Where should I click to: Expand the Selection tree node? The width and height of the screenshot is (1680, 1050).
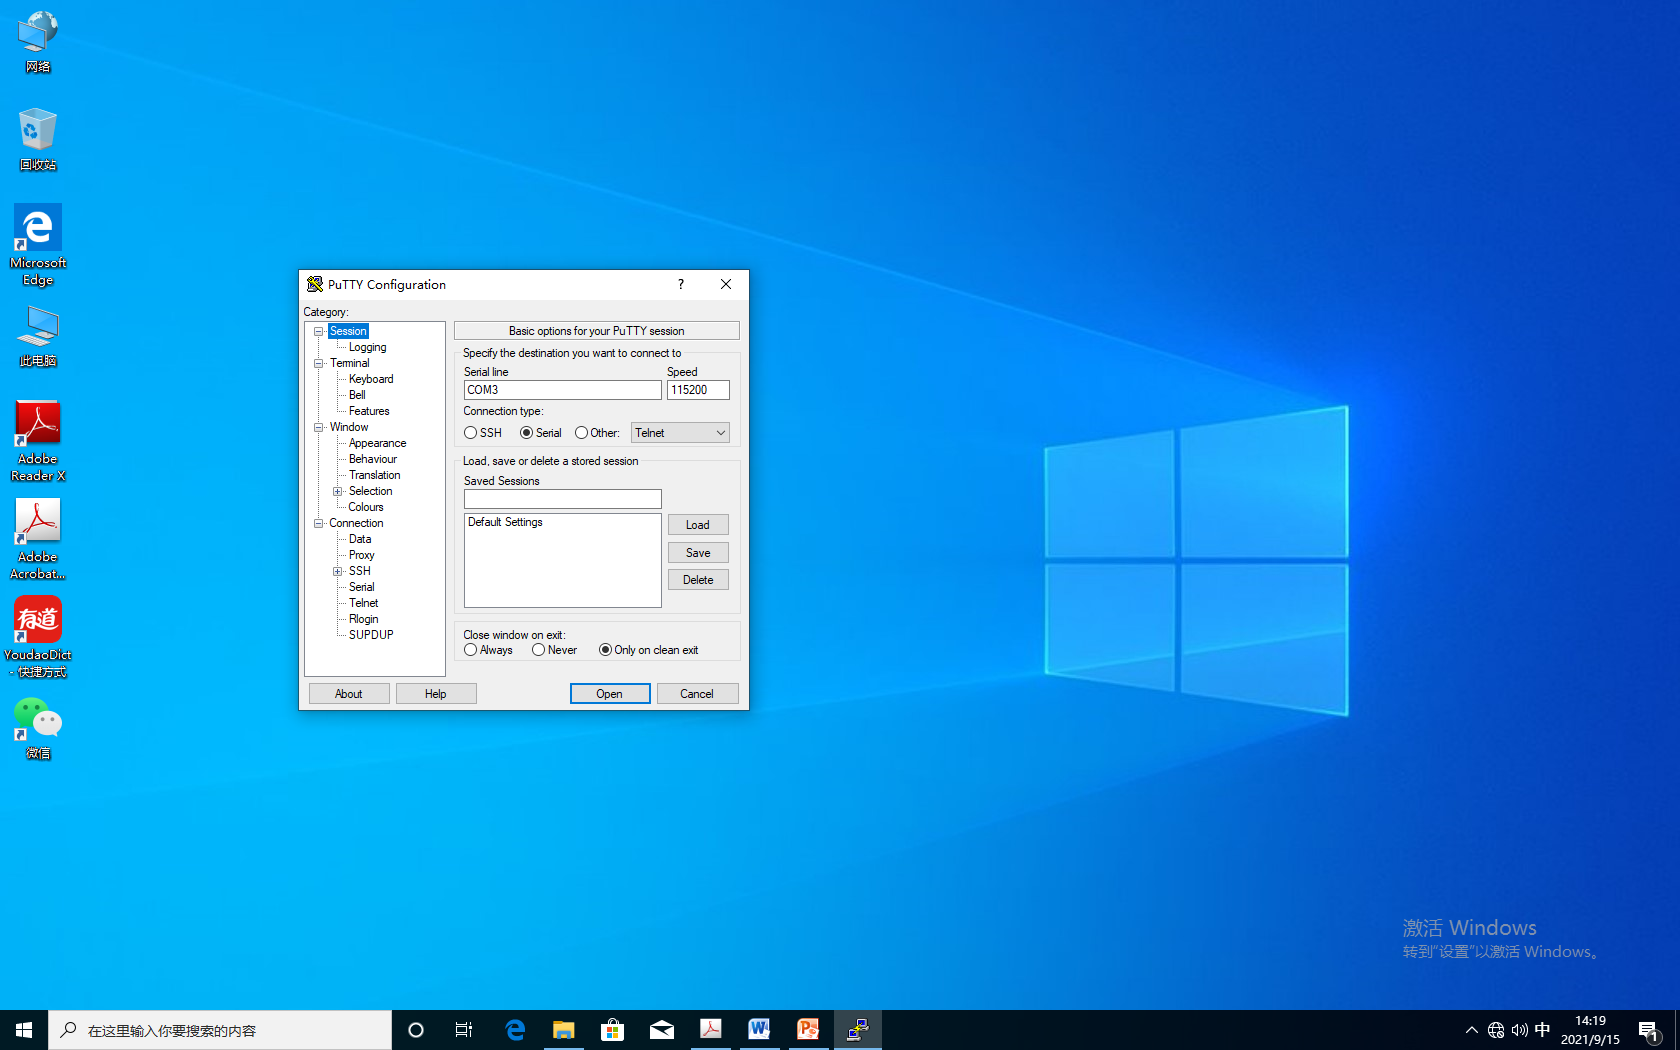click(338, 491)
